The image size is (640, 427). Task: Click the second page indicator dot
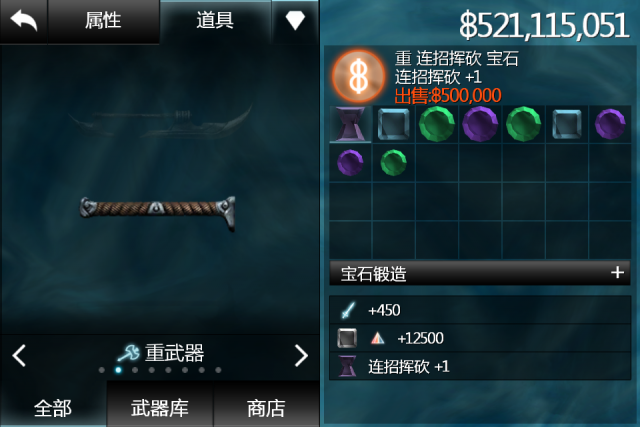[x=118, y=370]
